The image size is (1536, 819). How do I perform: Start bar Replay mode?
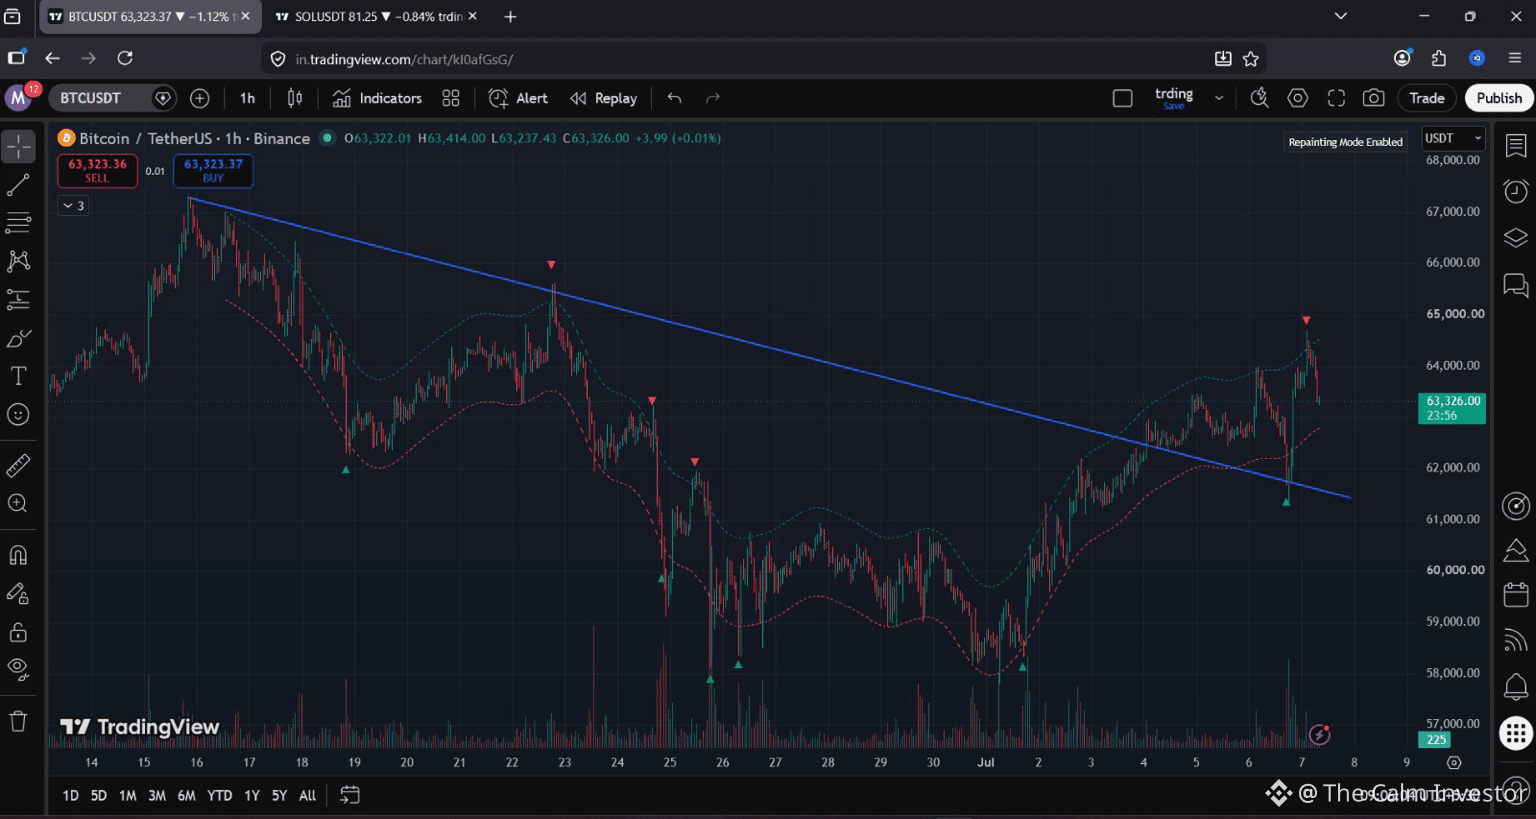(x=604, y=98)
